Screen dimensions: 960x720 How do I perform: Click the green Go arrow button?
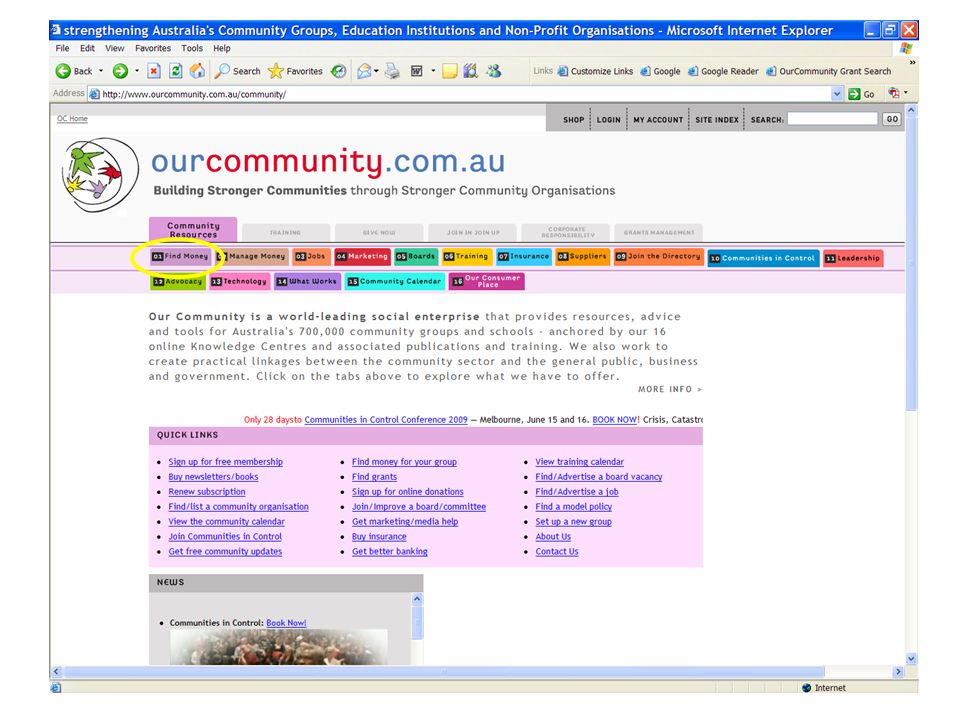tap(854, 94)
